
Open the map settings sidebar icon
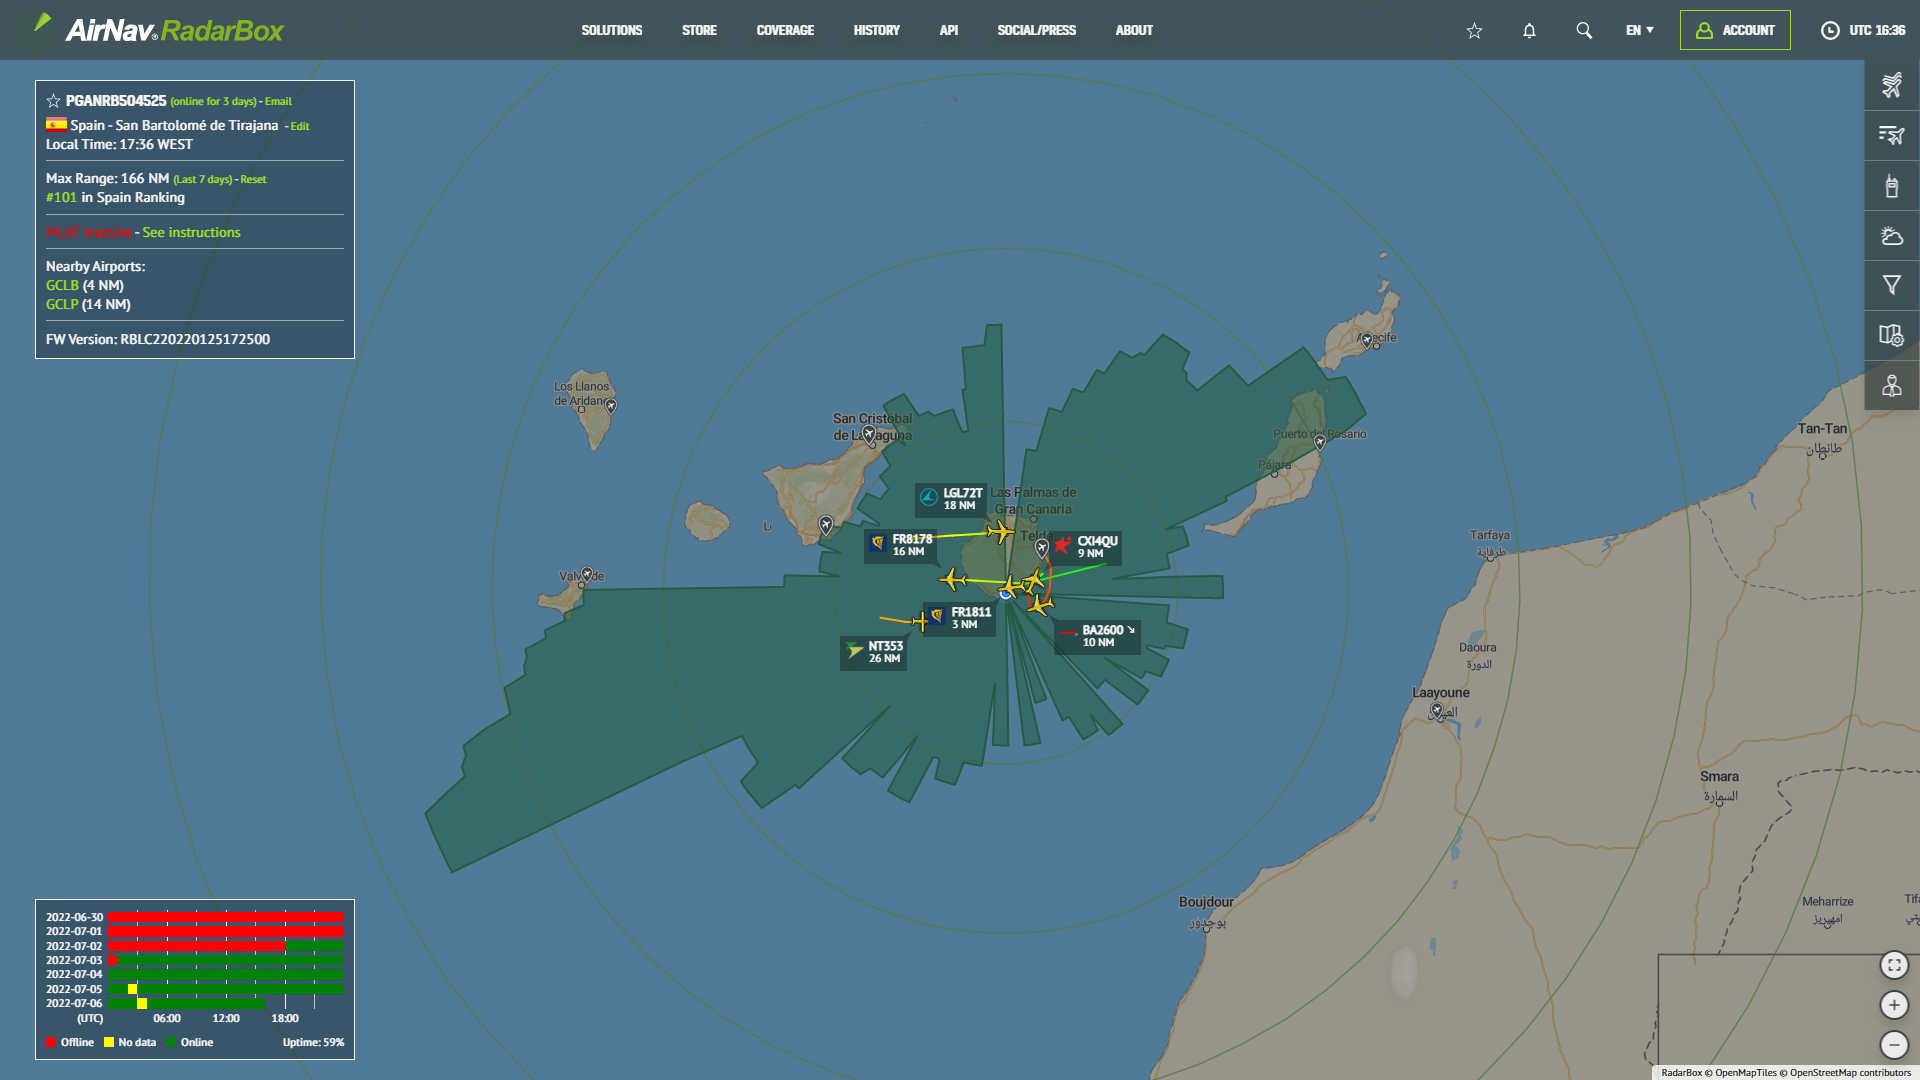pos(1892,335)
